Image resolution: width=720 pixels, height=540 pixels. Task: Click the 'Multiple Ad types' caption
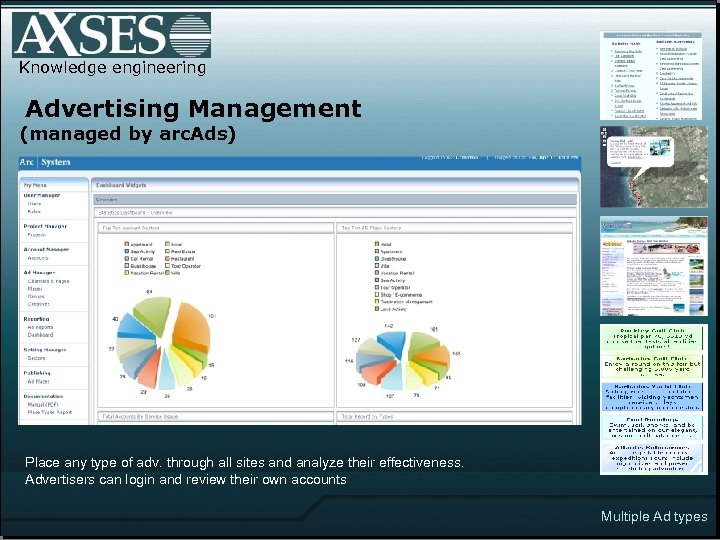(x=654, y=516)
